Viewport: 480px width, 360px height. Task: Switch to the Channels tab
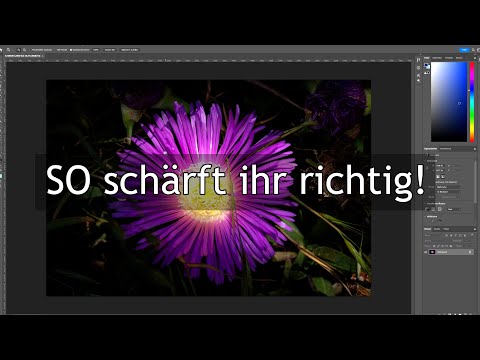pos(437,229)
